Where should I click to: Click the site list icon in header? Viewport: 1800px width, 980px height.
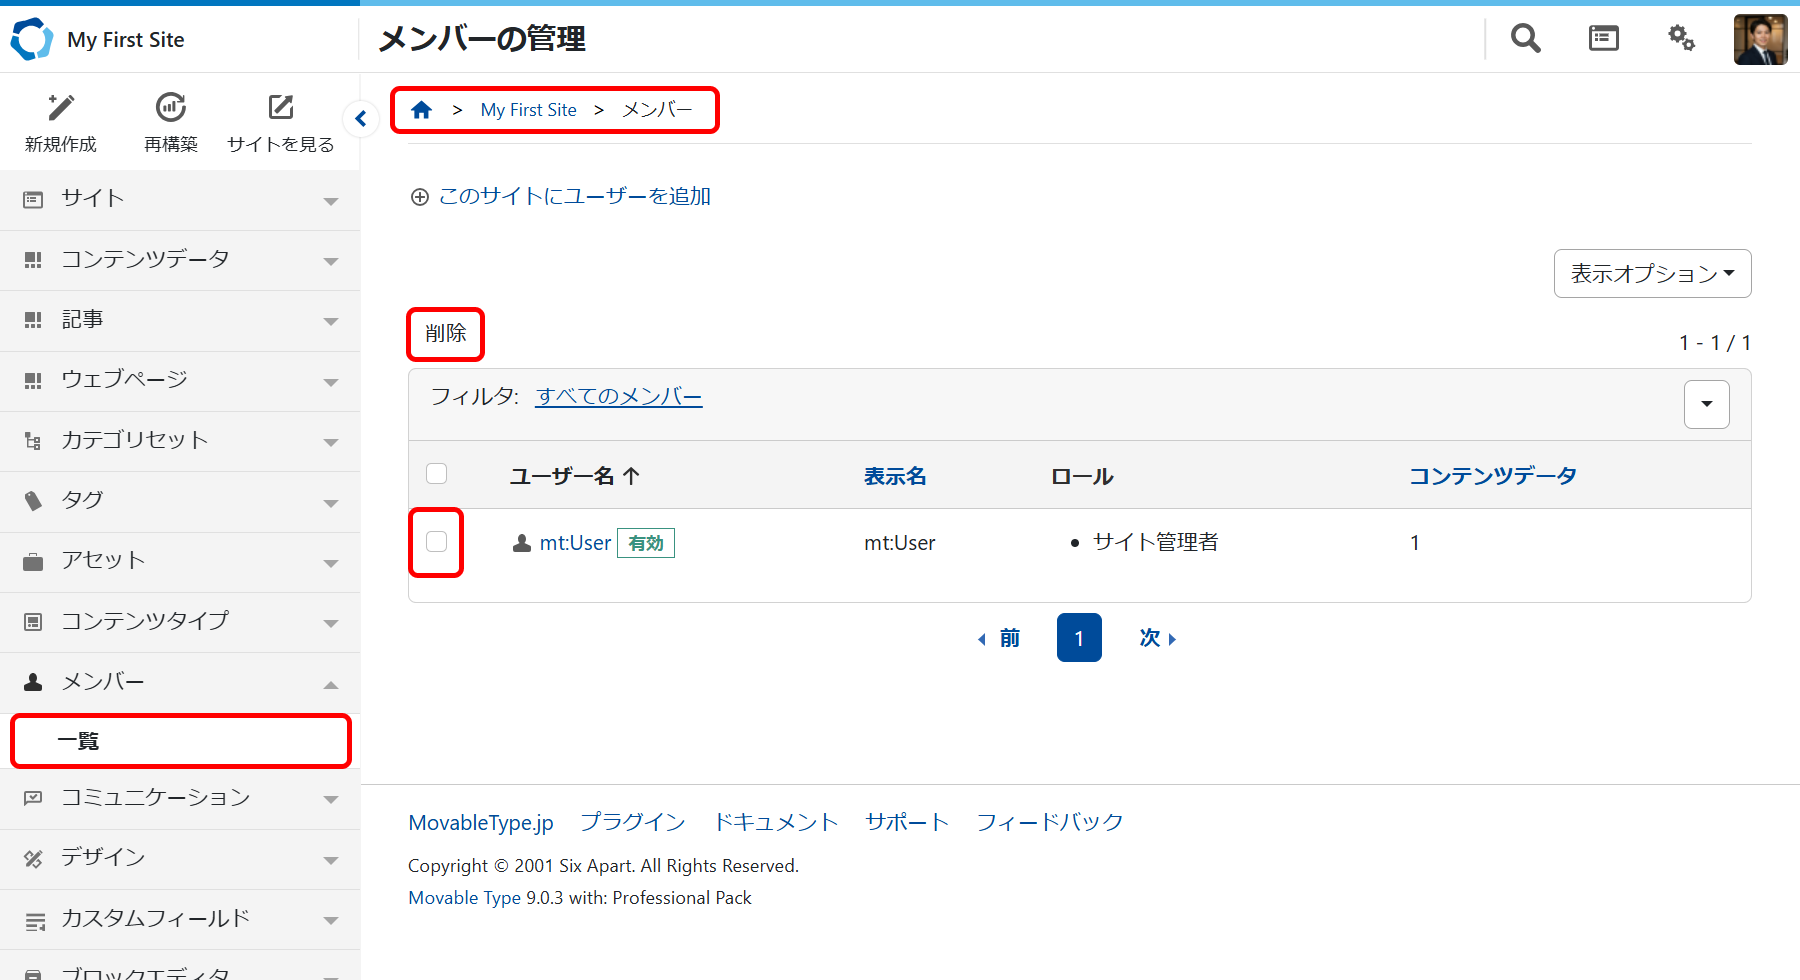(x=1603, y=39)
